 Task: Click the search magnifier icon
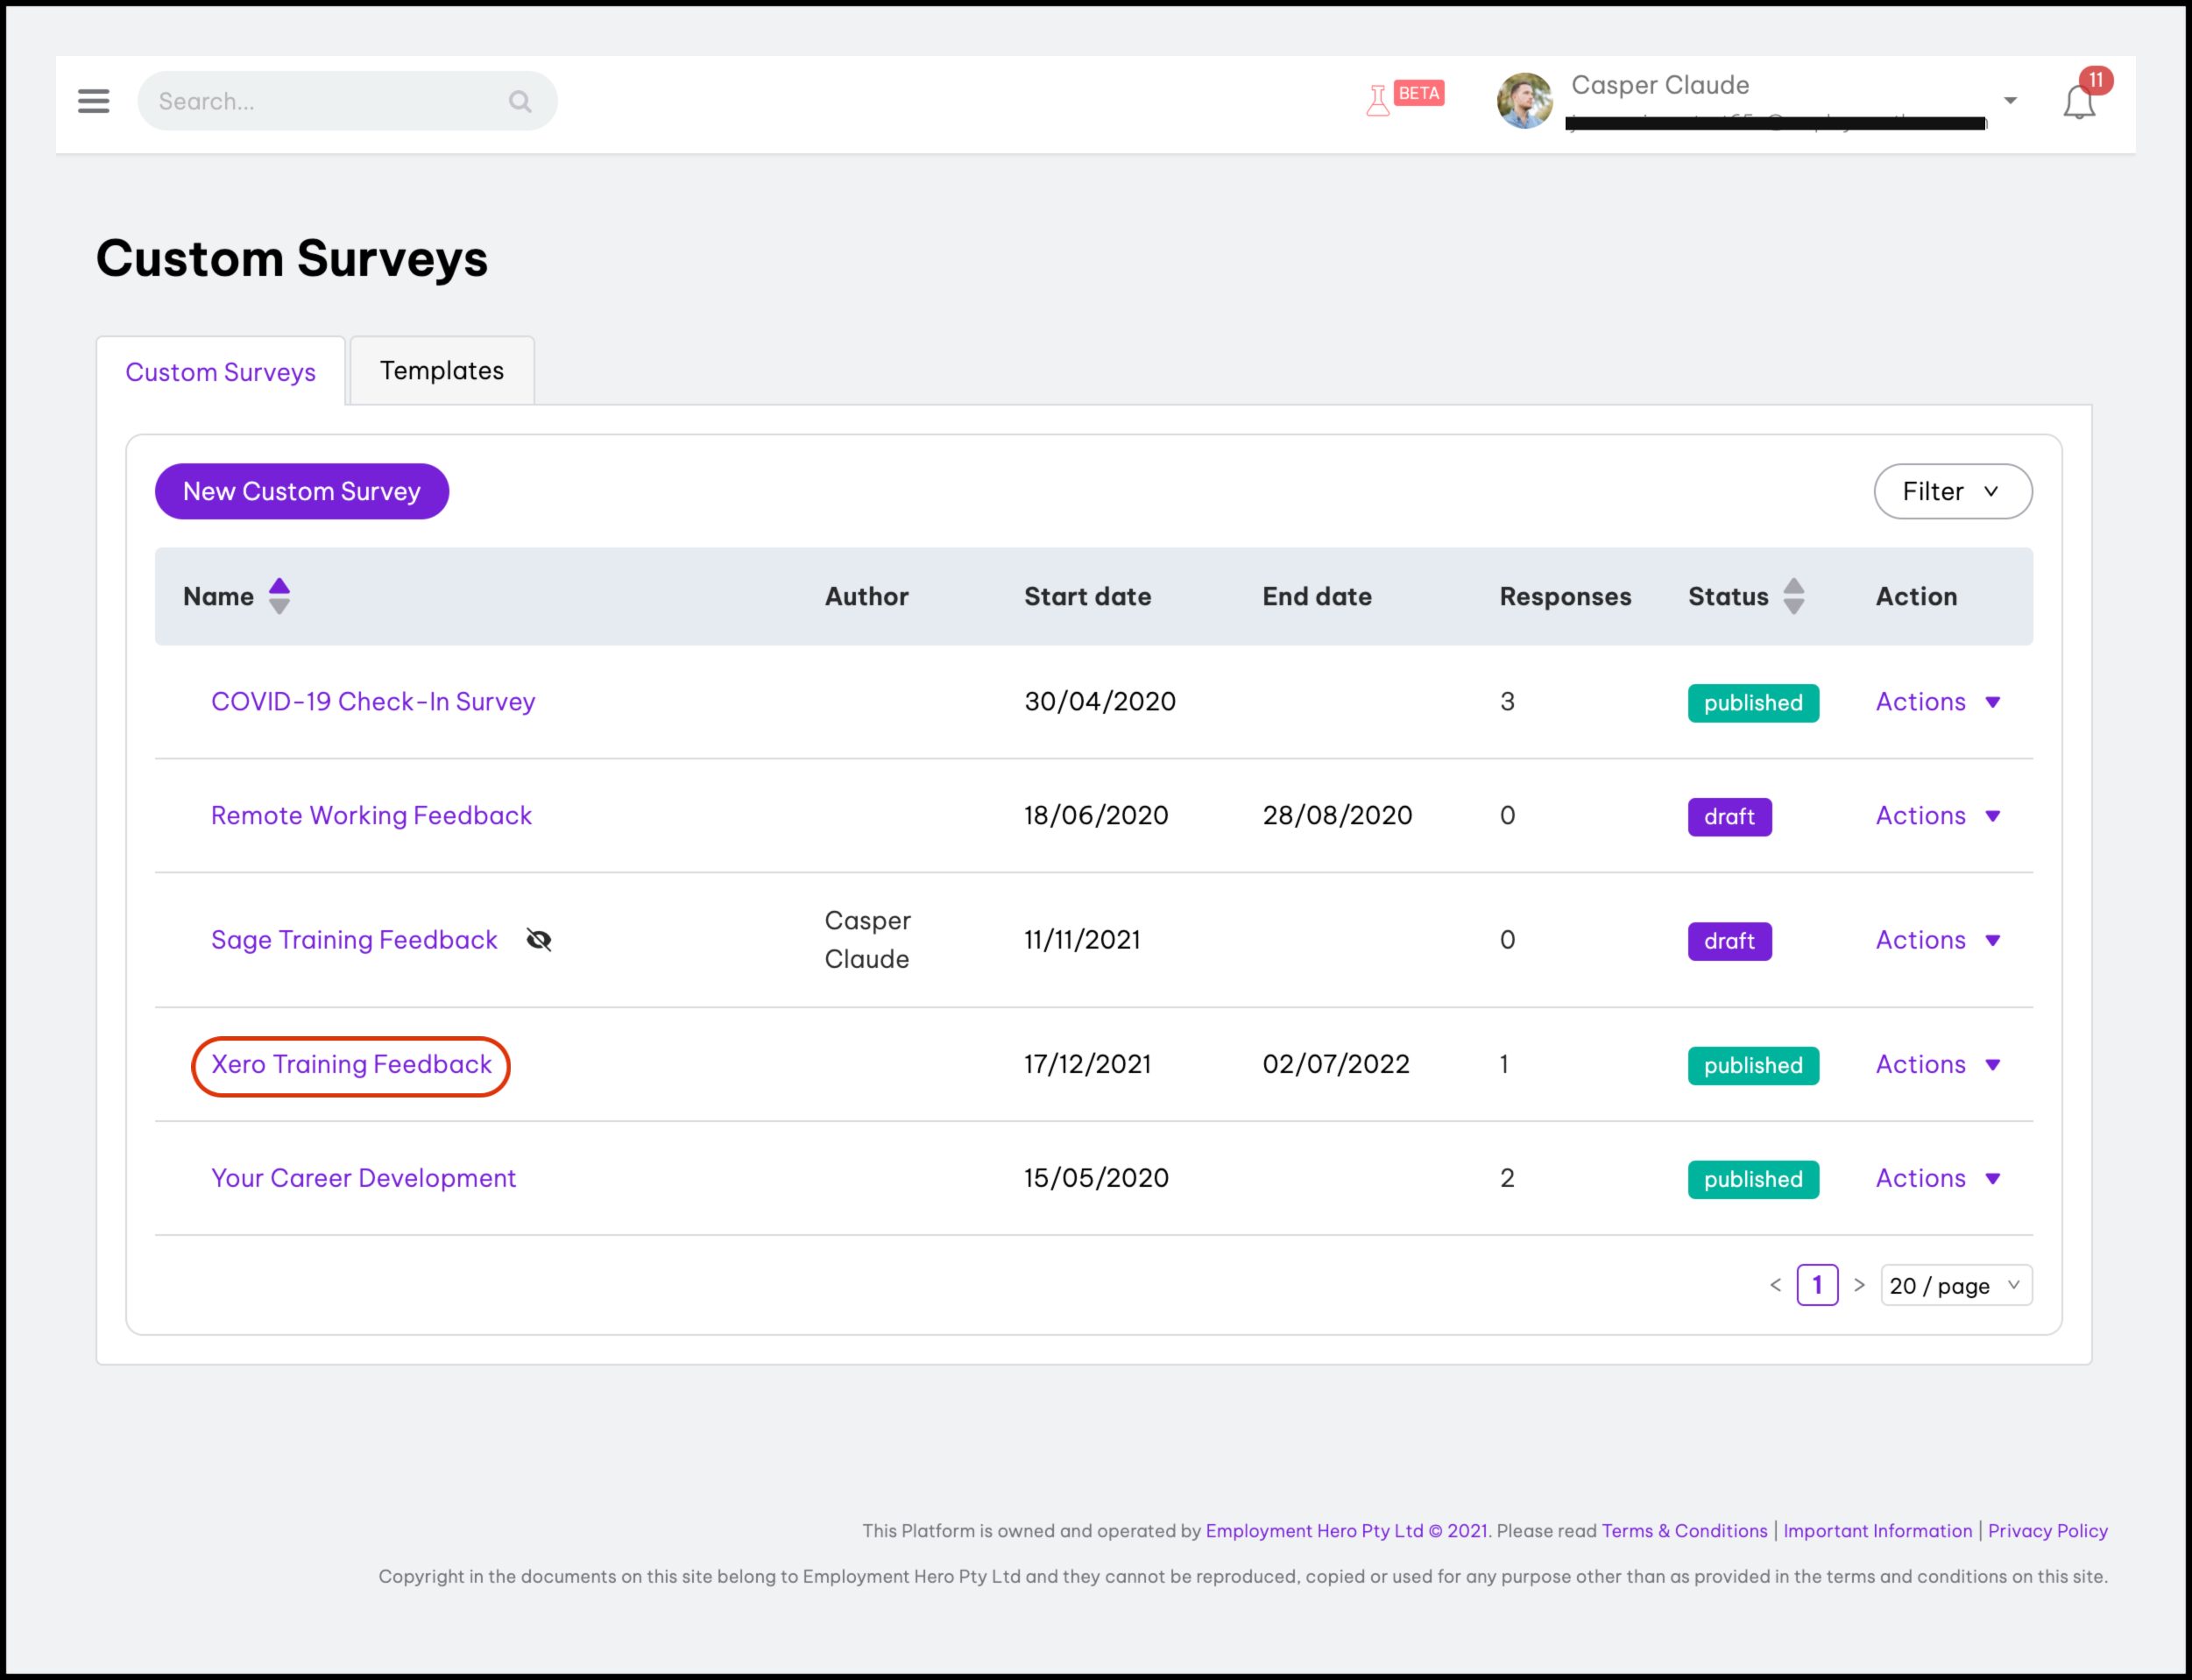tap(519, 101)
